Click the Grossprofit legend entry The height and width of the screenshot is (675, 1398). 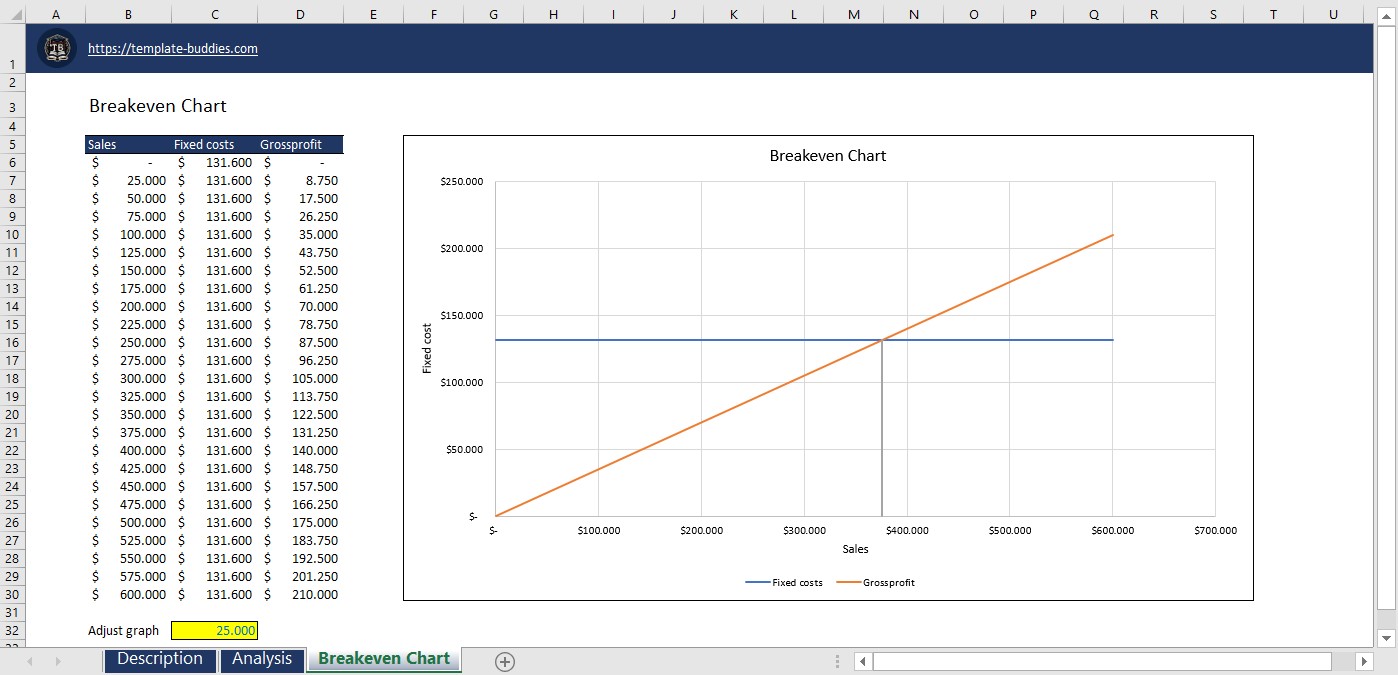(875, 582)
